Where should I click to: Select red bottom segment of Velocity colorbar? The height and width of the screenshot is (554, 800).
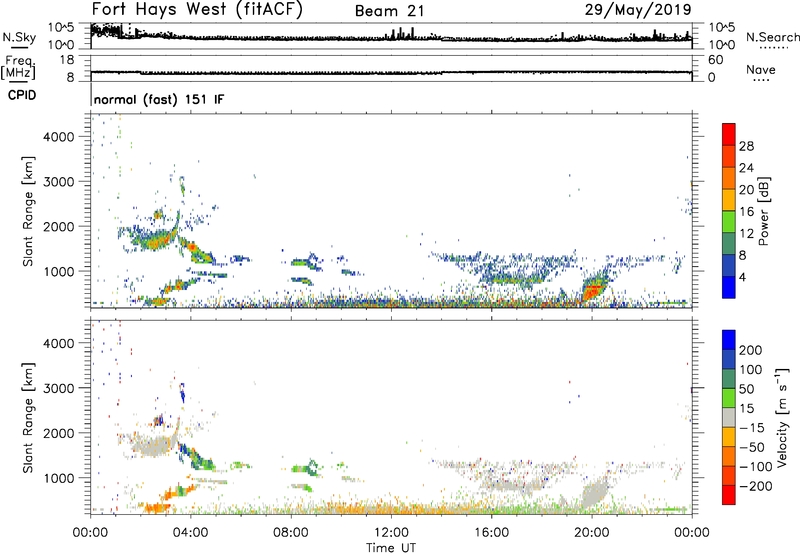pos(729,495)
